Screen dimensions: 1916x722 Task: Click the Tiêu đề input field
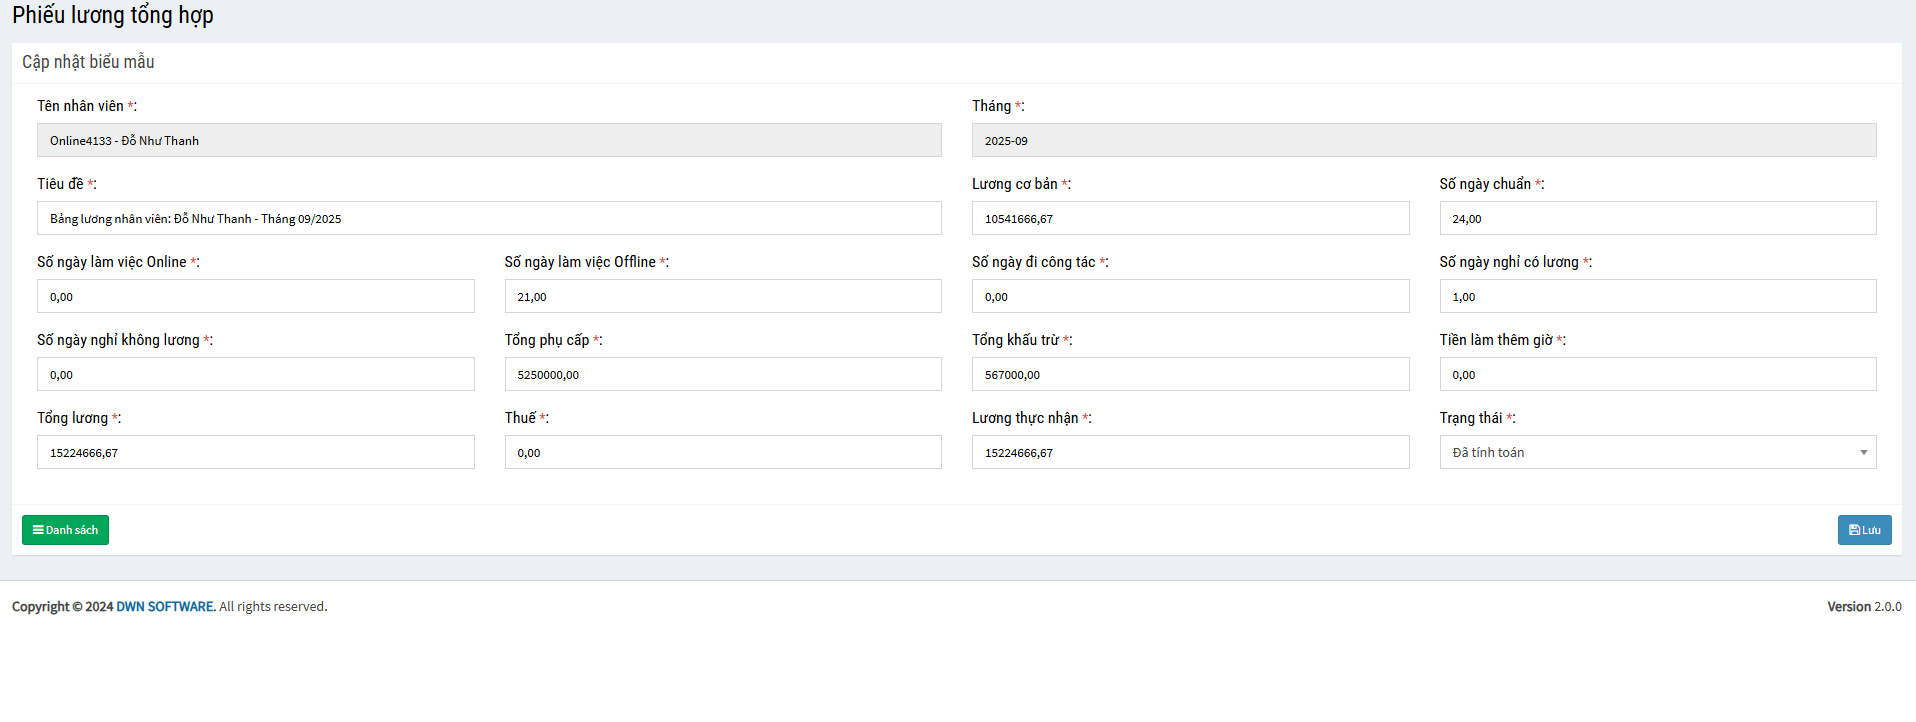(x=489, y=218)
